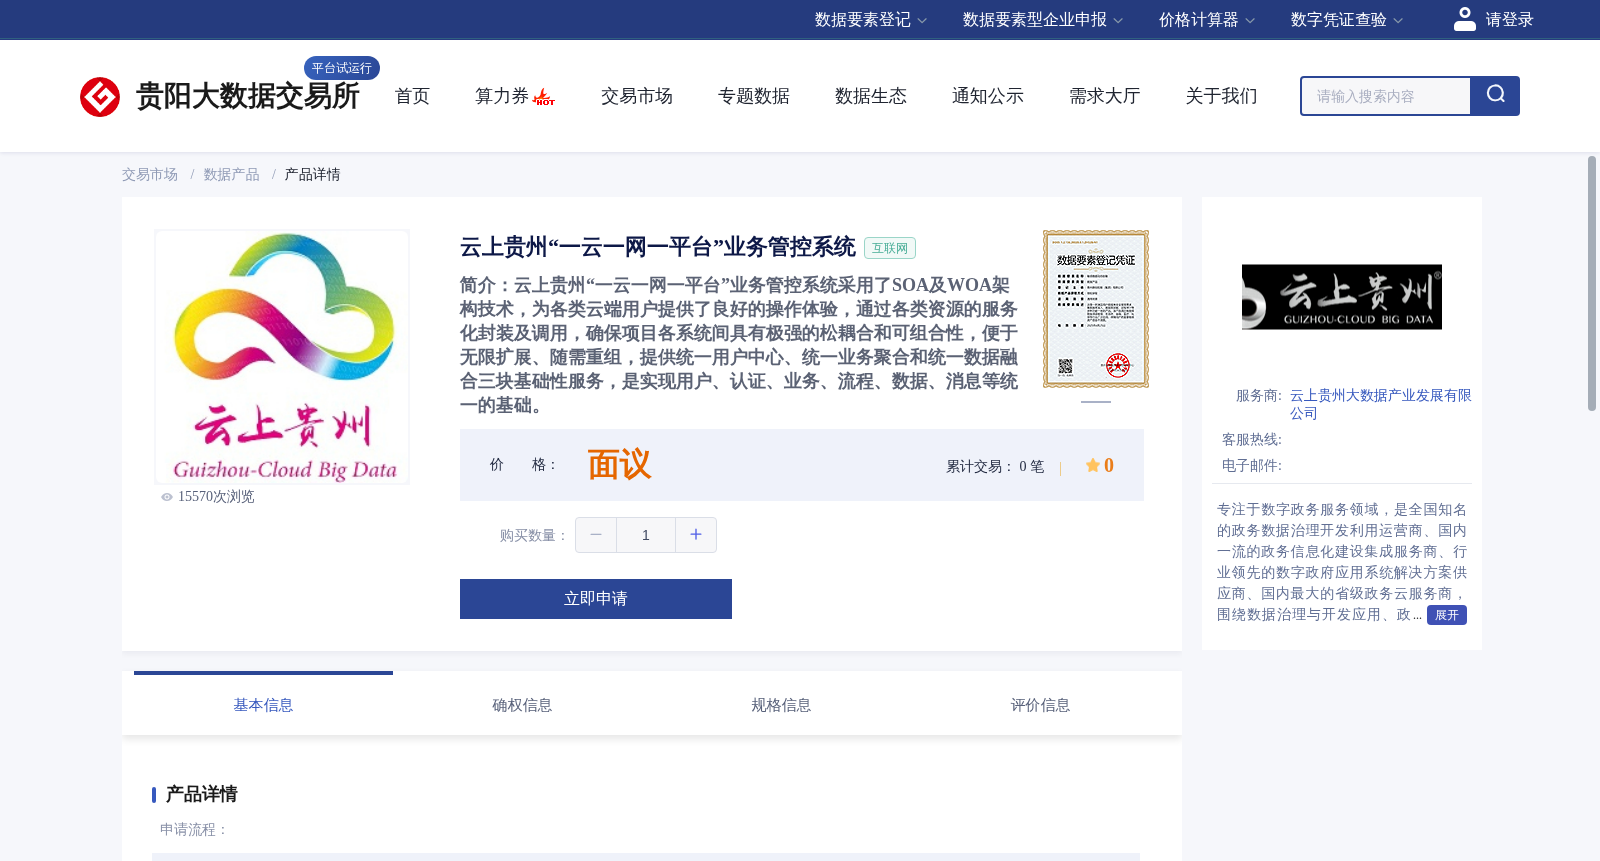This screenshot has height=861, width=1600.
Task: Click the 云上贵州 vendor banner logo
Action: pos(1342,297)
